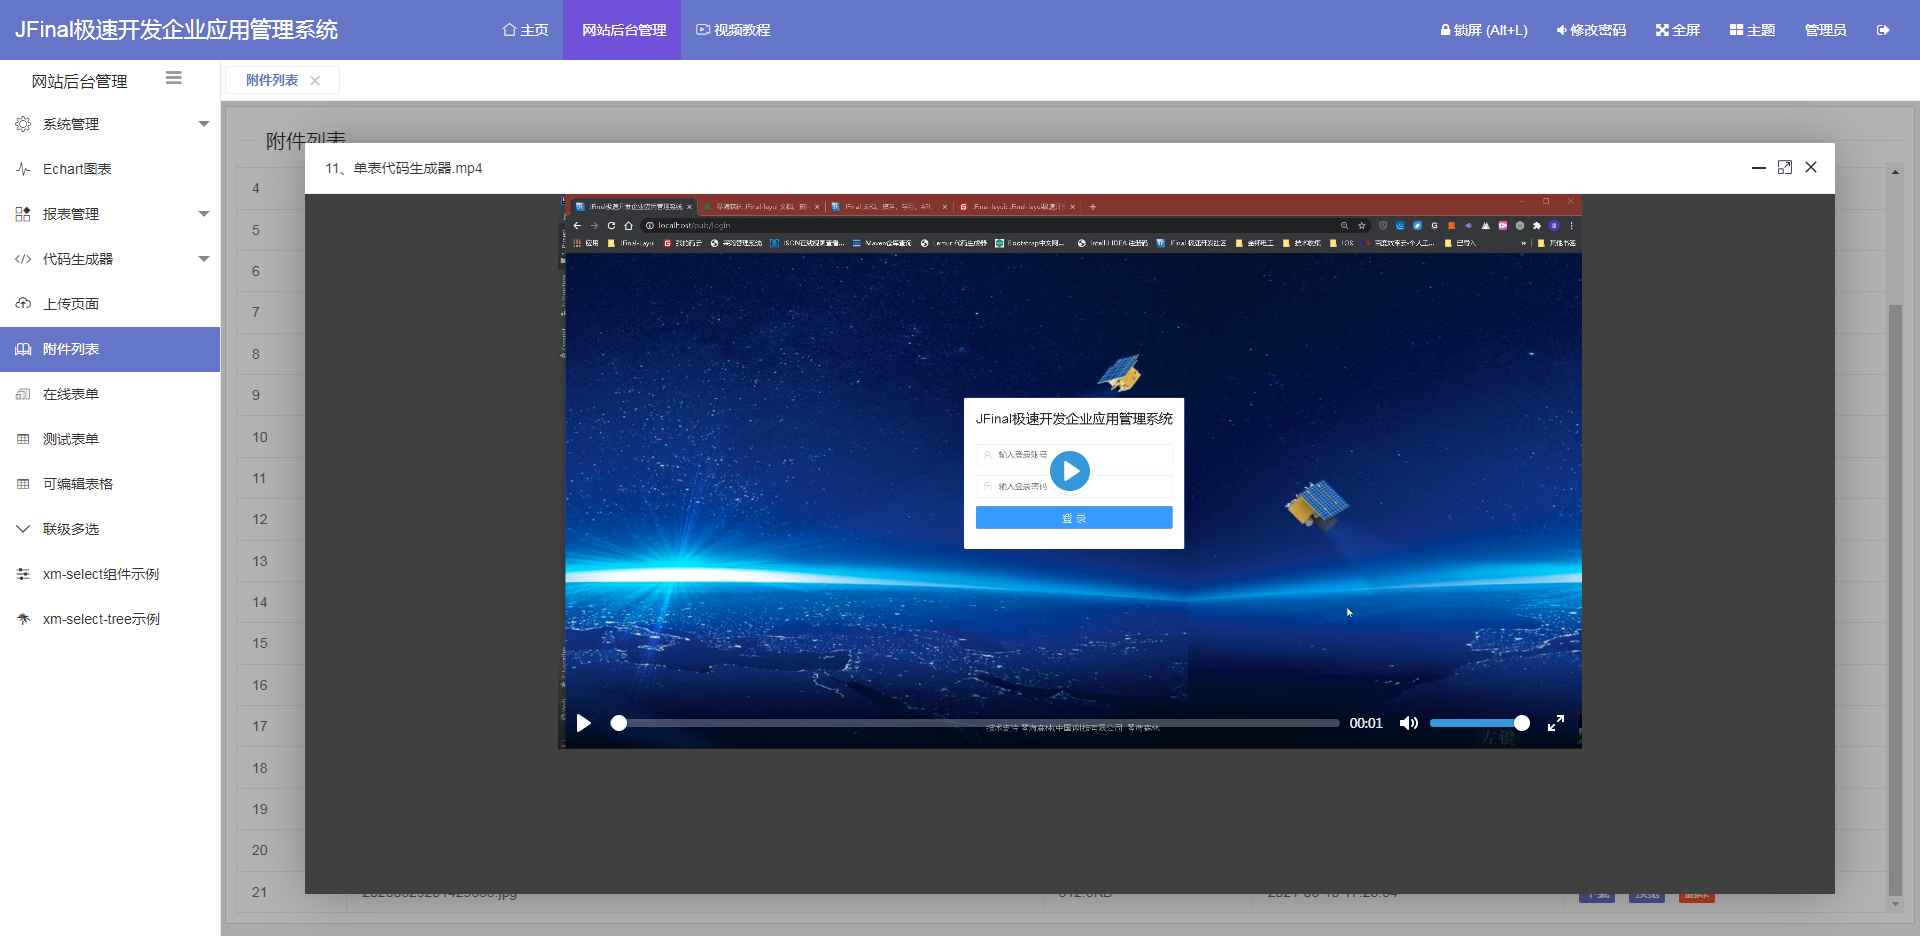The width and height of the screenshot is (1920, 936).
Task: Click the video time 00:01 label
Action: (1366, 723)
